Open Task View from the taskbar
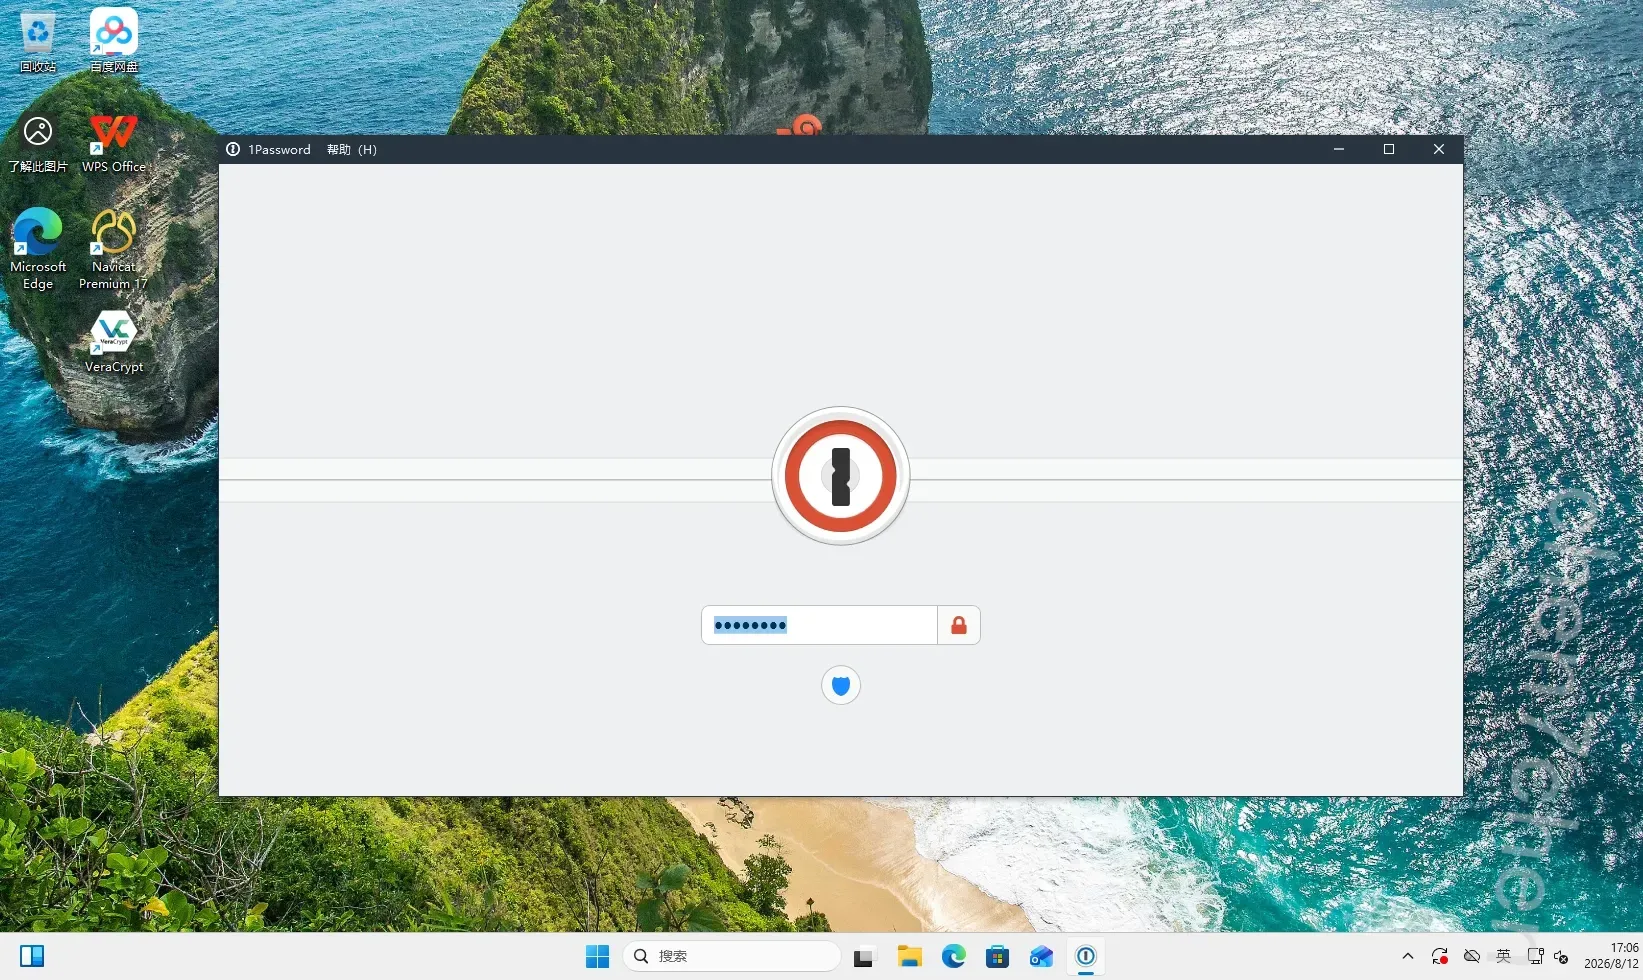Image resolution: width=1643 pixels, height=980 pixels. pos(865,956)
